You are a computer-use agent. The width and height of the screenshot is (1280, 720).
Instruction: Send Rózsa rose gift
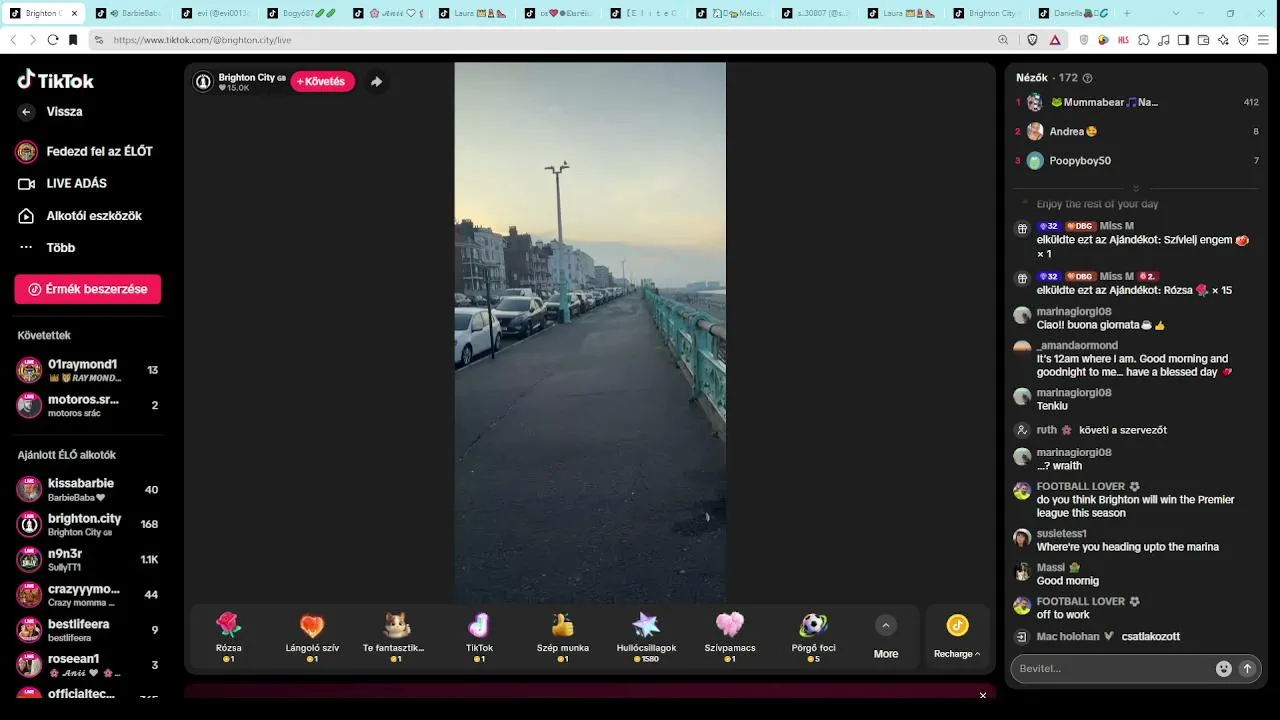229,637
